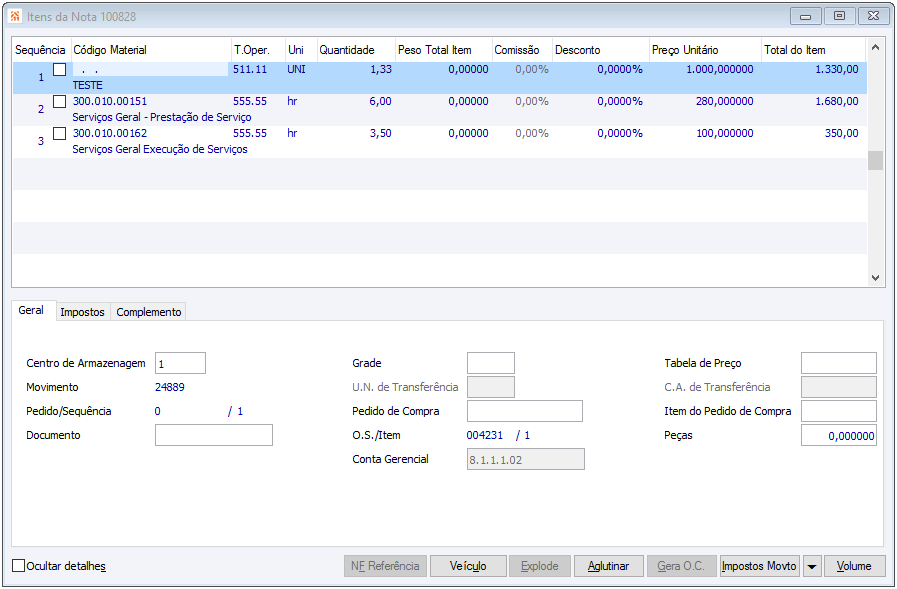Open the Complemento tab
The image size is (897, 589).
pos(149,312)
